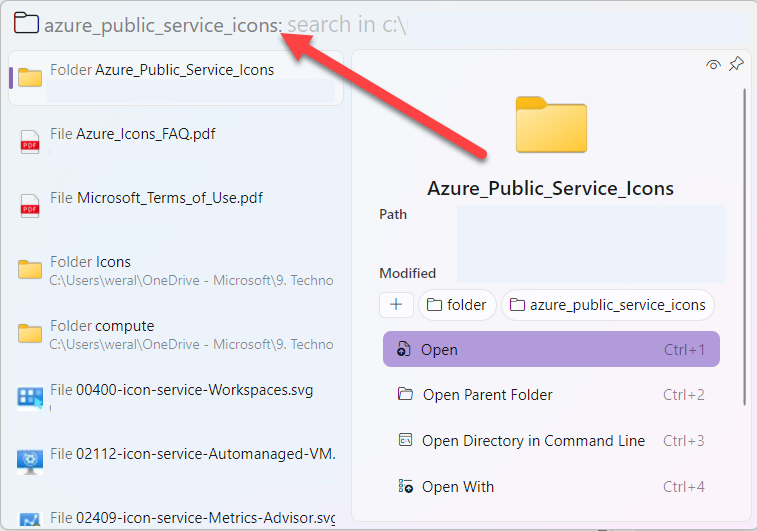Image resolution: width=757 pixels, height=531 pixels.
Task: Add tag with plus button
Action: click(x=396, y=305)
